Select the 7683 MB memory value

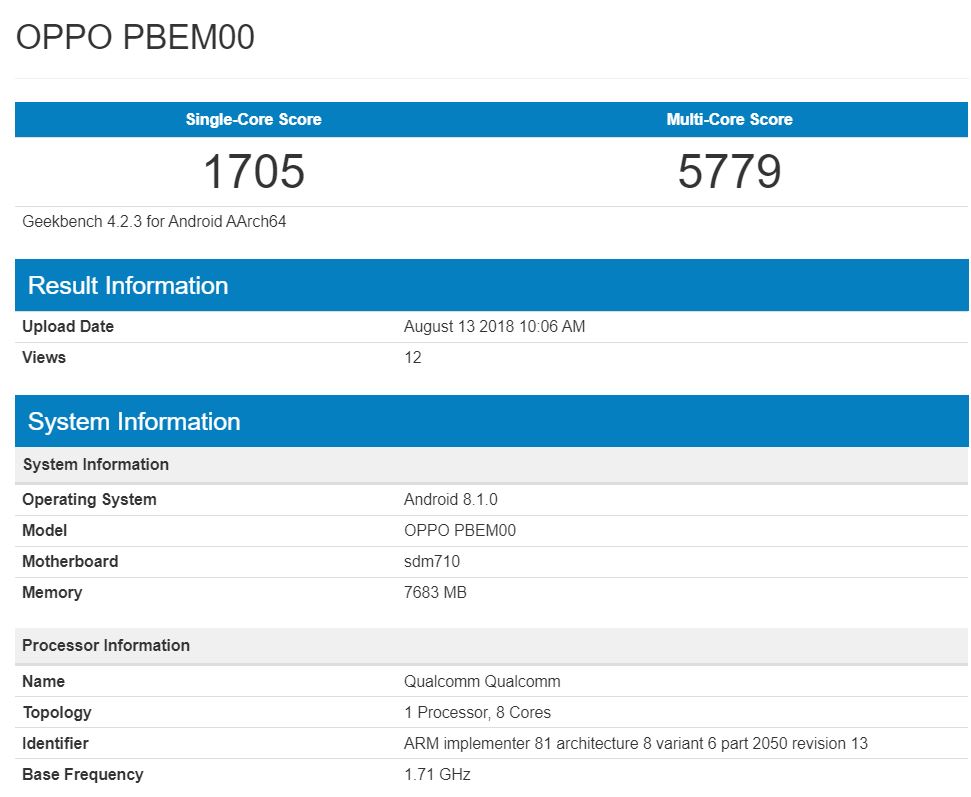click(435, 592)
